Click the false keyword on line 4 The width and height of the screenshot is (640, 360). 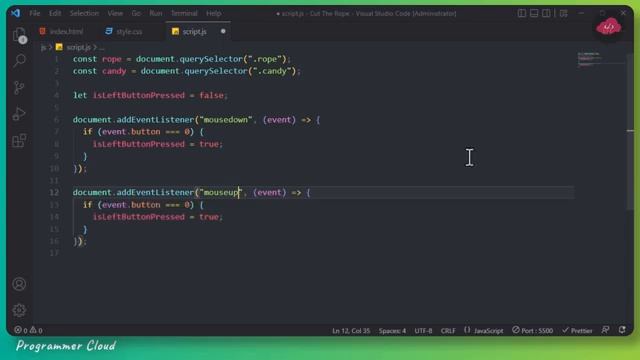[211, 95]
